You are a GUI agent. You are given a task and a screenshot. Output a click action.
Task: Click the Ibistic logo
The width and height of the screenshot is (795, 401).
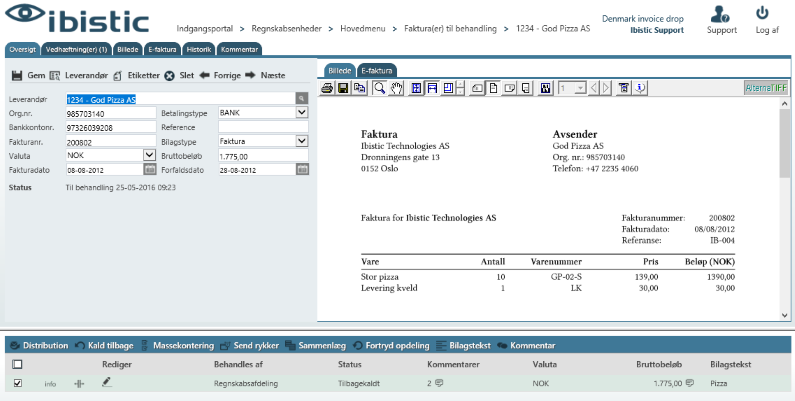pyautogui.click(x=77, y=19)
